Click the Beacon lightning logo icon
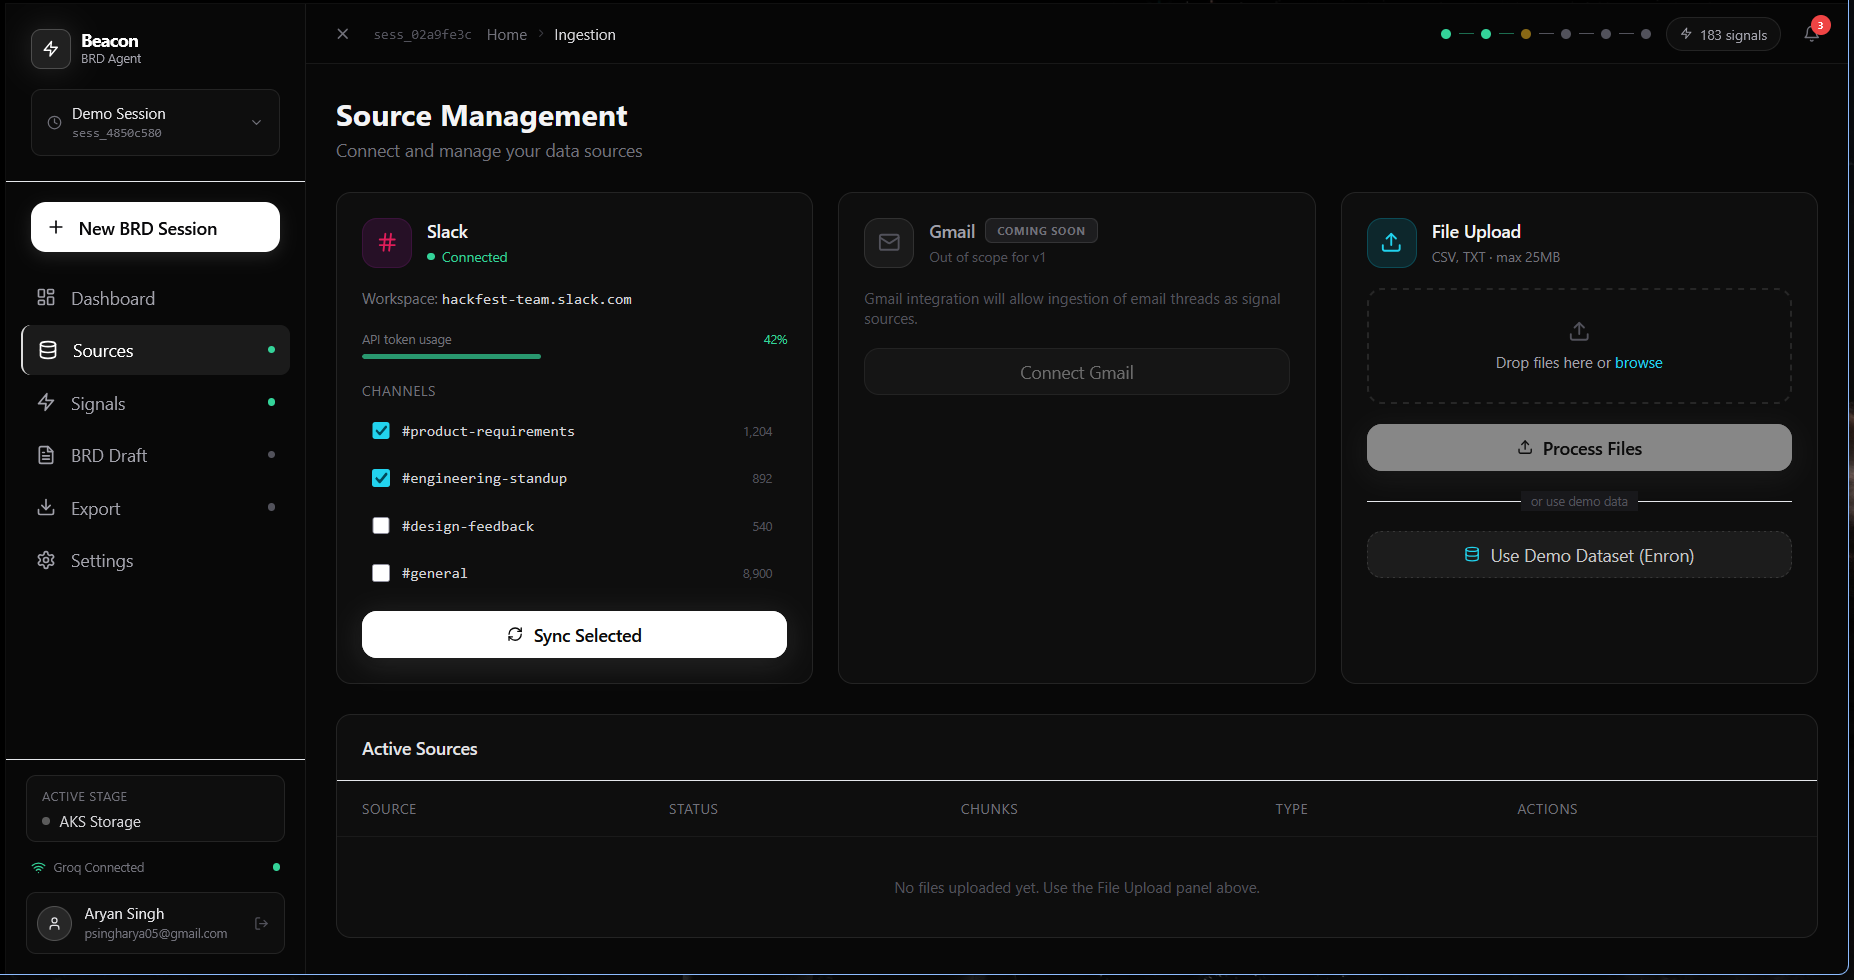This screenshot has width=1854, height=980. pyautogui.click(x=51, y=49)
